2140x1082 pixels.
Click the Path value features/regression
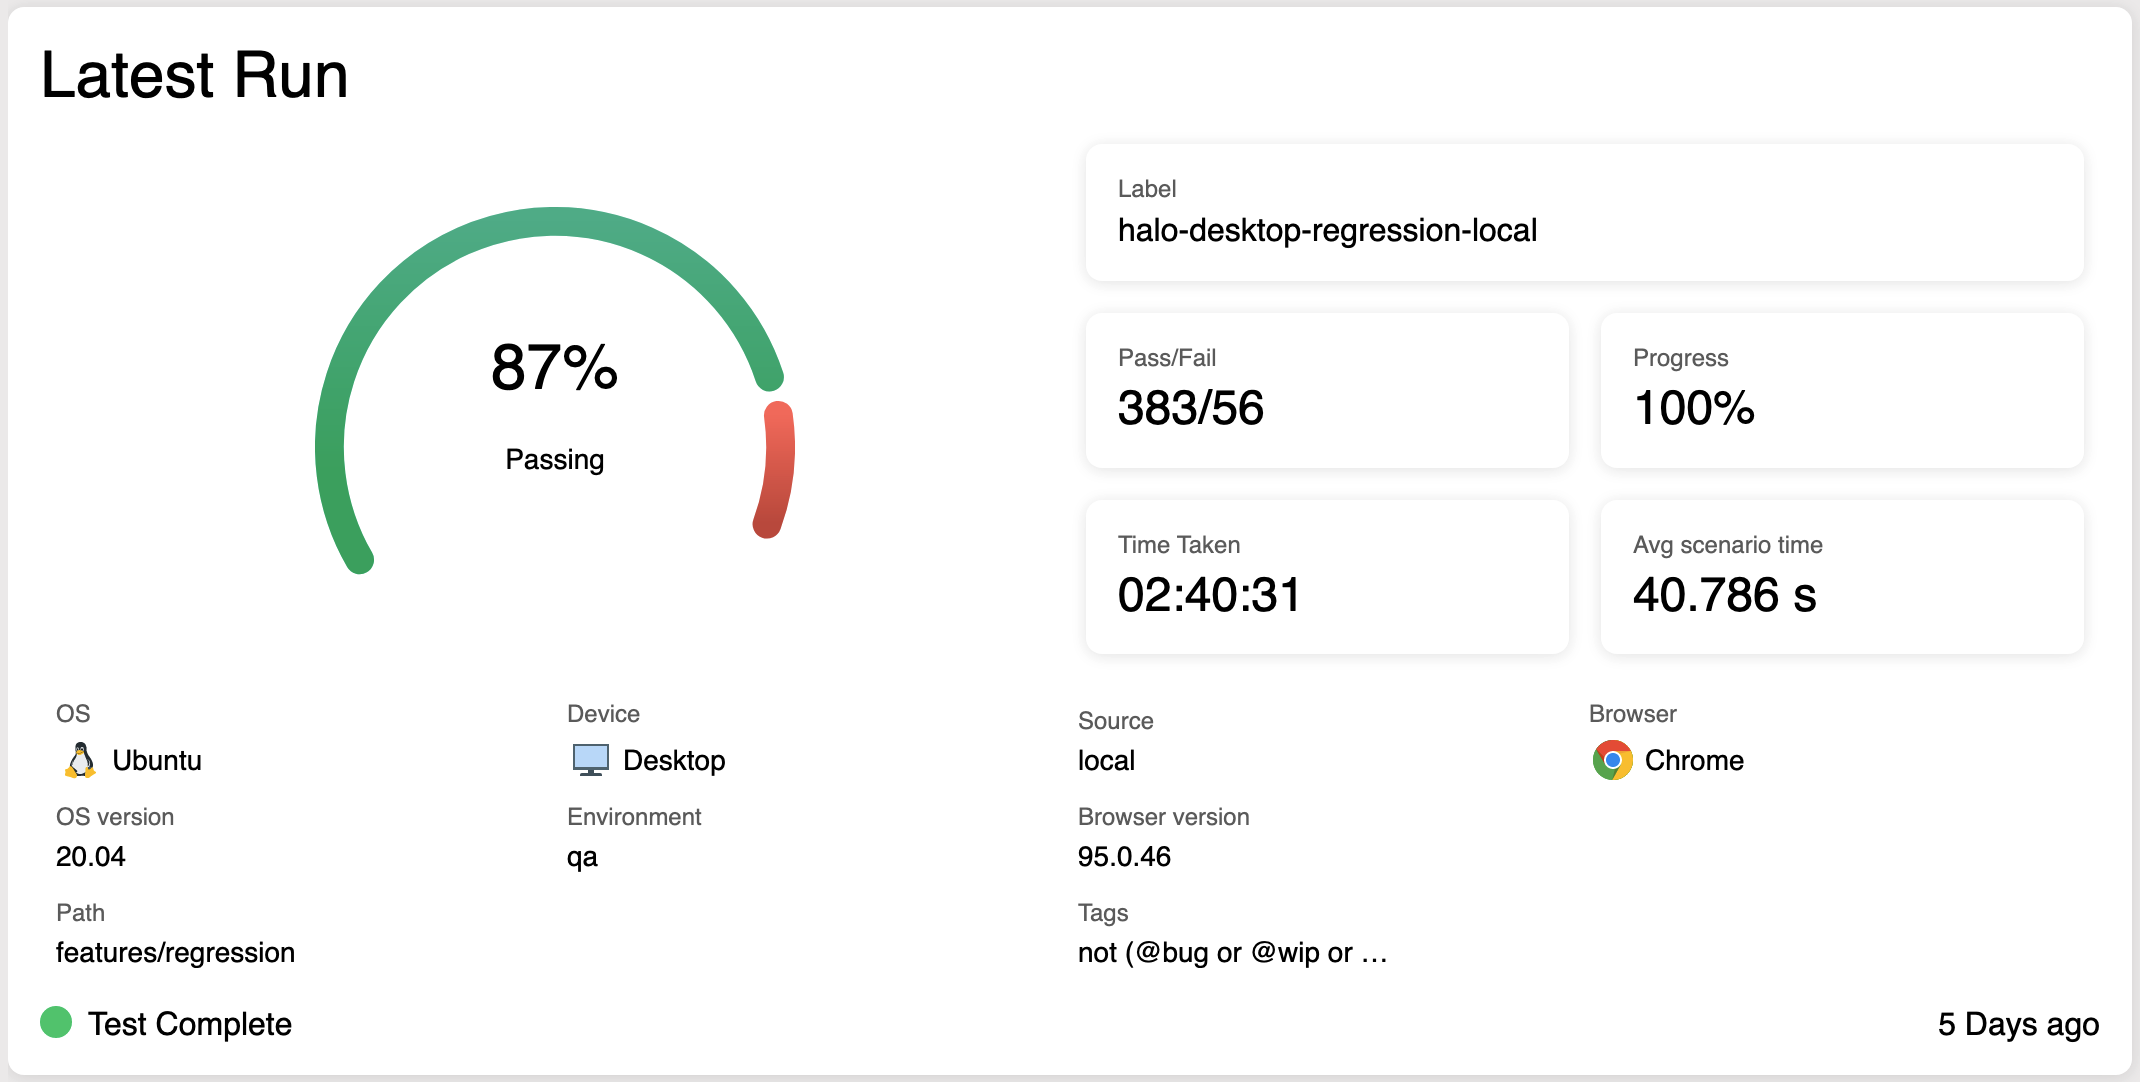coord(175,953)
